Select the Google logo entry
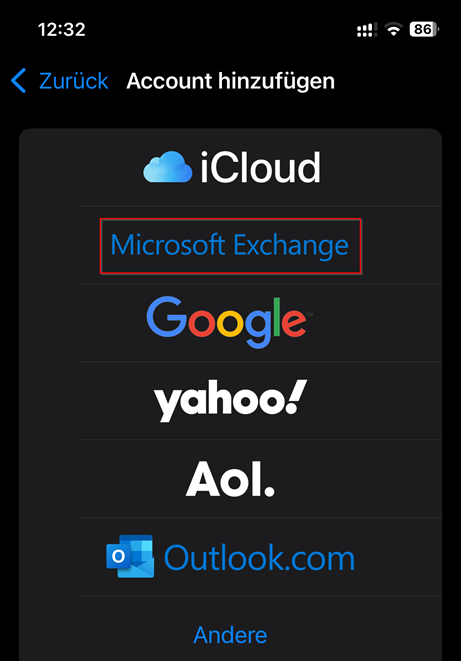The image size is (461, 661). (228, 322)
